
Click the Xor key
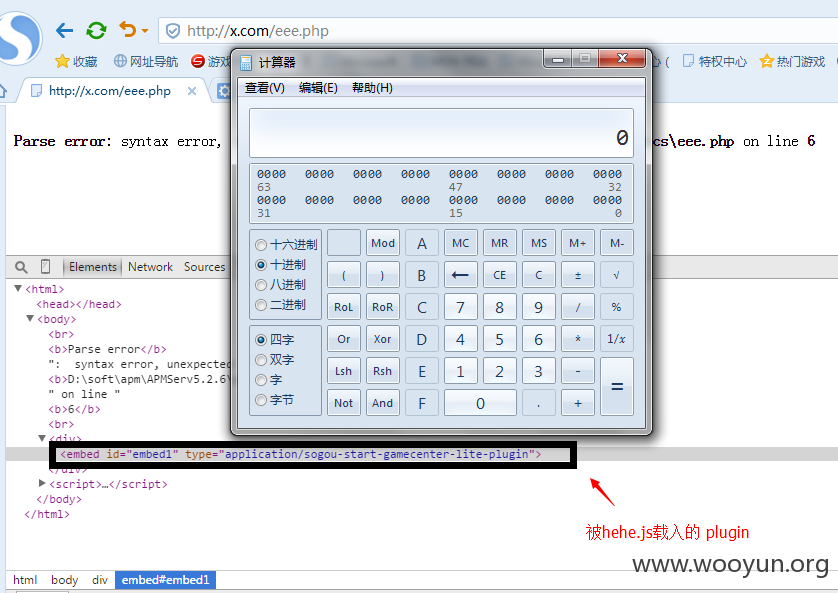pyautogui.click(x=383, y=339)
